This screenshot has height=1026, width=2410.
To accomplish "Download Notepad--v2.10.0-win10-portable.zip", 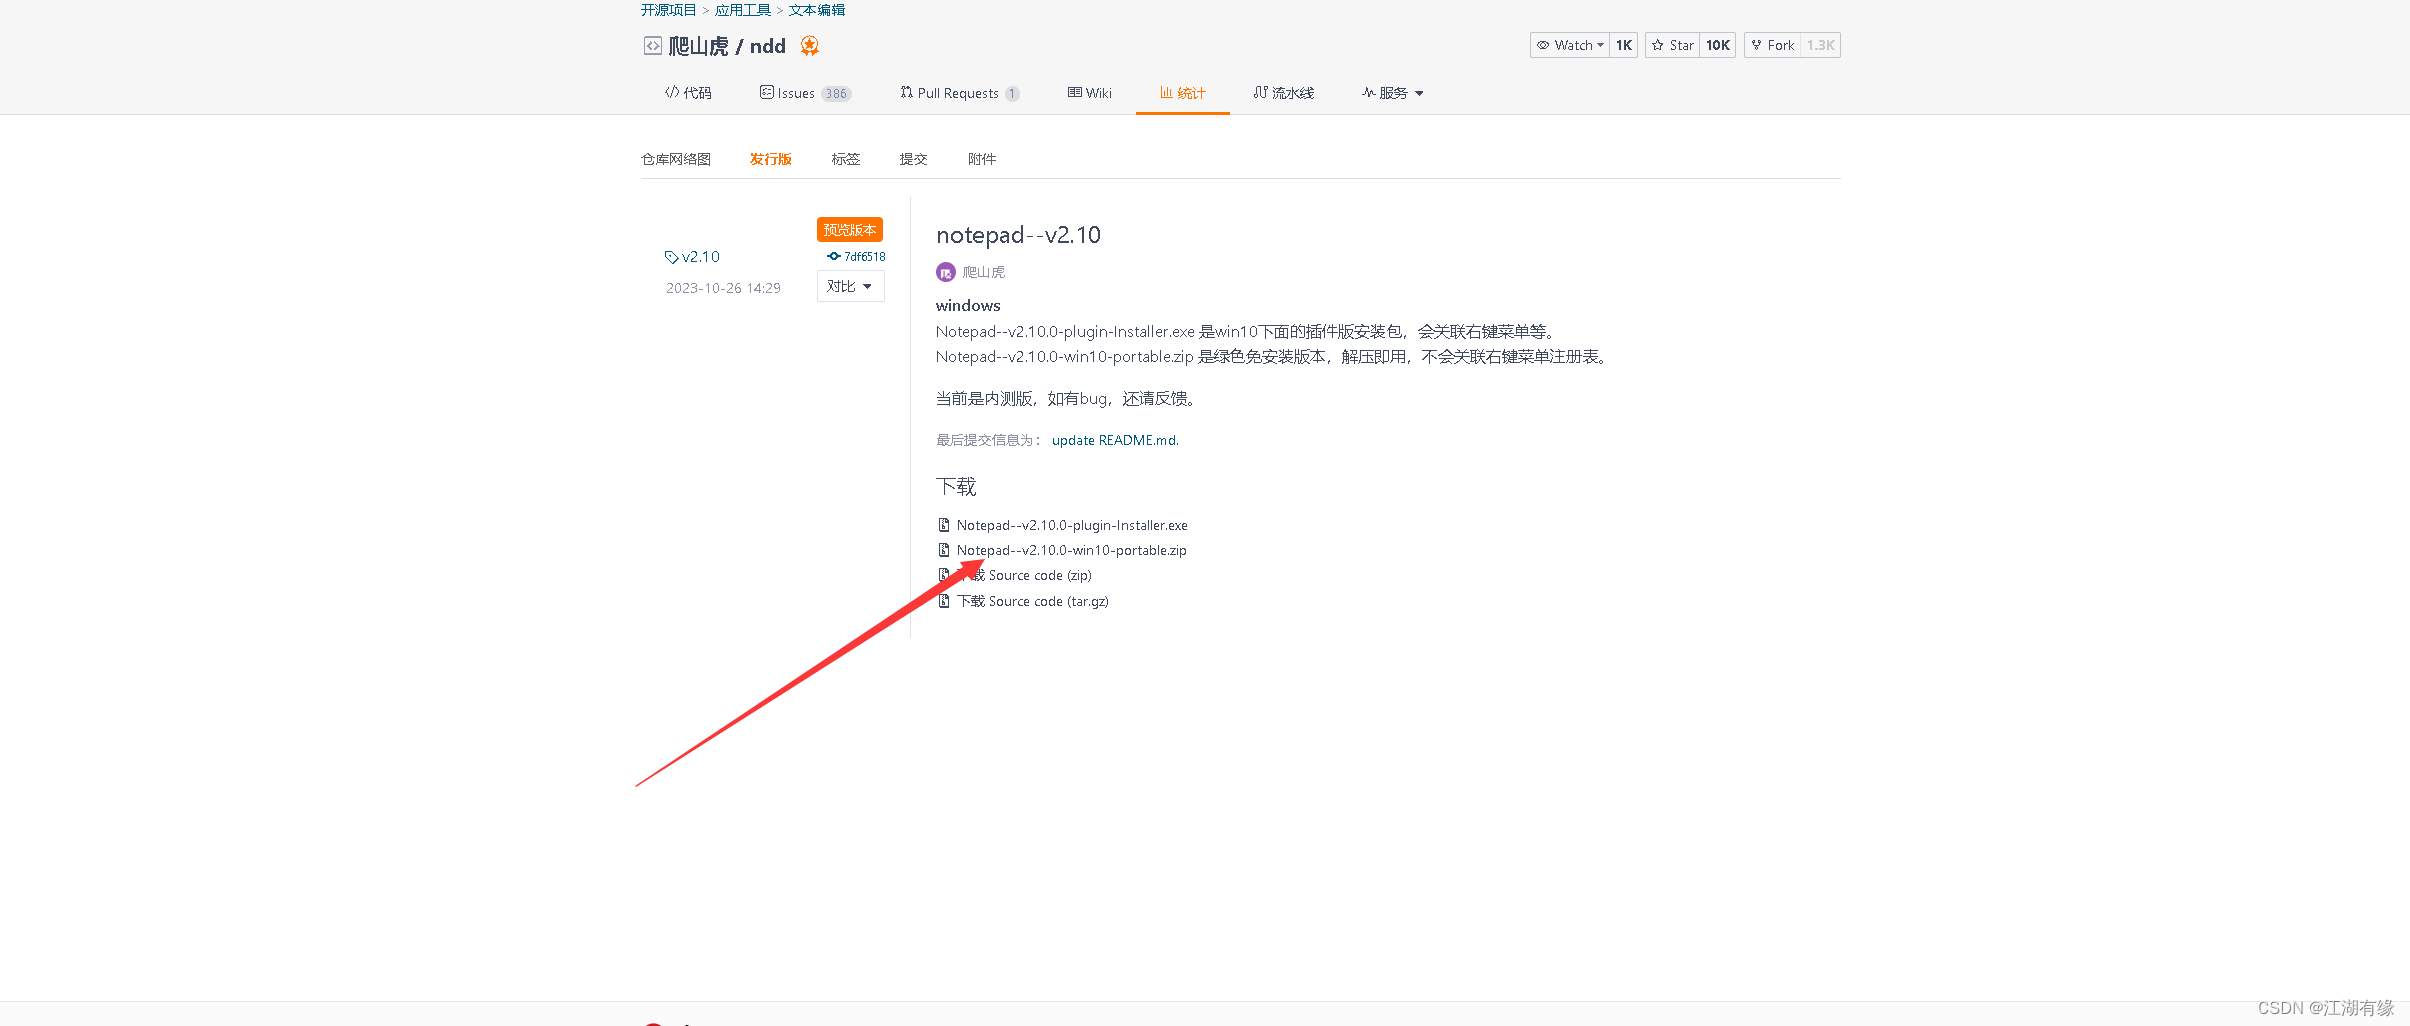I will (1071, 550).
